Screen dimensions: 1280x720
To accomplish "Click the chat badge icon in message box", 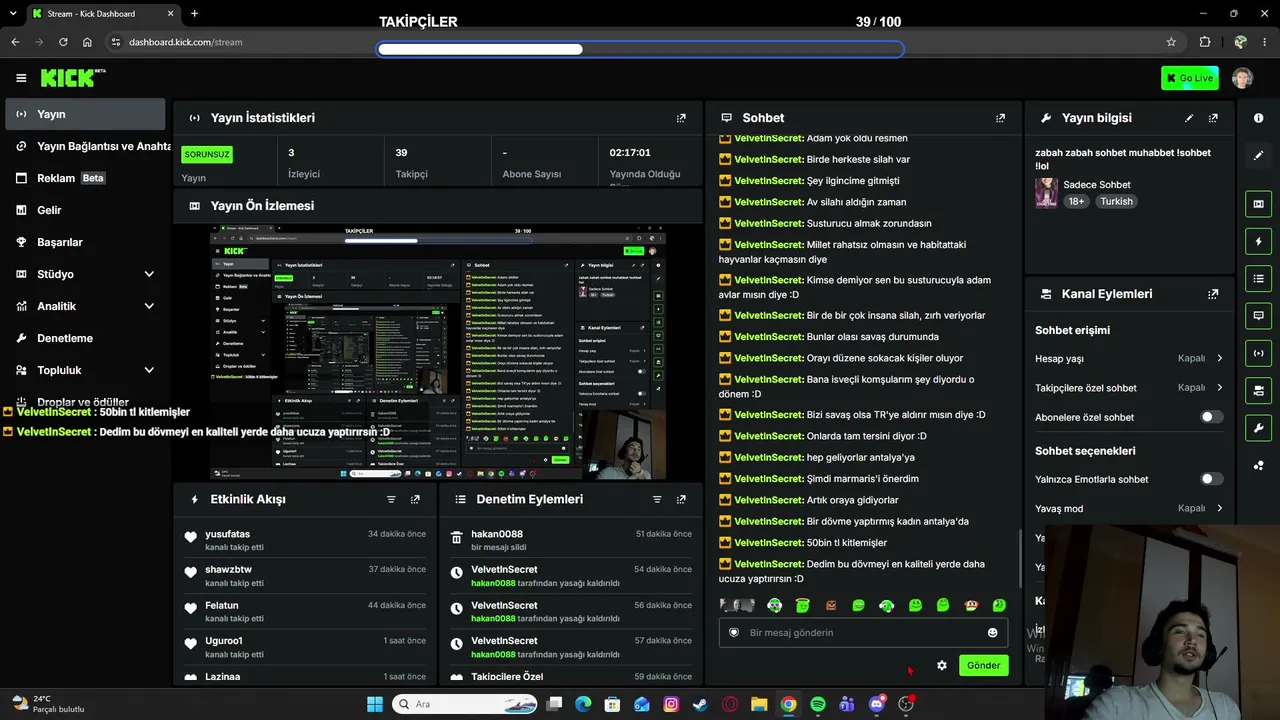I will click(x=734, y=632).
